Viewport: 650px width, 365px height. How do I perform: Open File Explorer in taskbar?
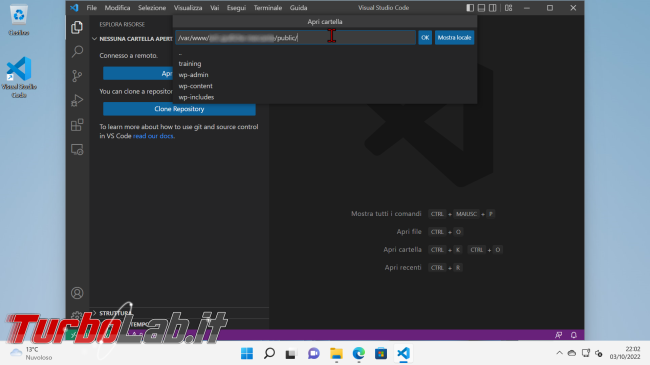point(336,353)
